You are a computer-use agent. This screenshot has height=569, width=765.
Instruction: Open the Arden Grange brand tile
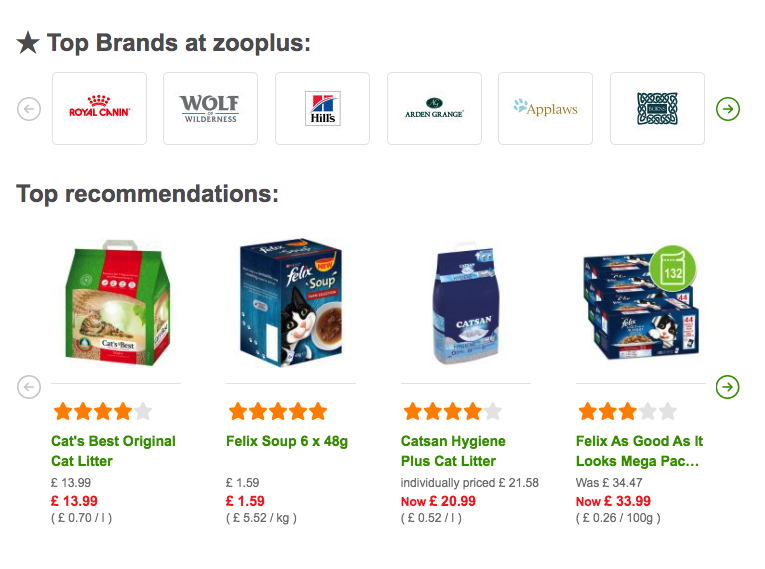coord(434,108)
